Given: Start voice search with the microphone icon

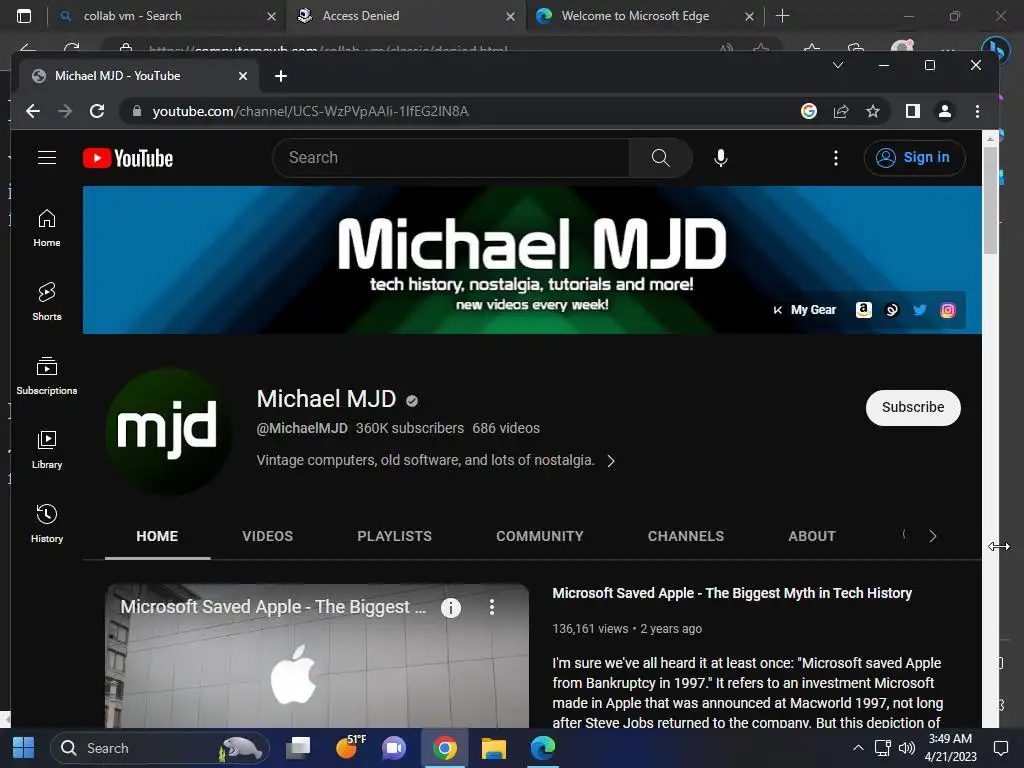Looking at the screenshot, I should pyautogui.click(x=720, y=157).
